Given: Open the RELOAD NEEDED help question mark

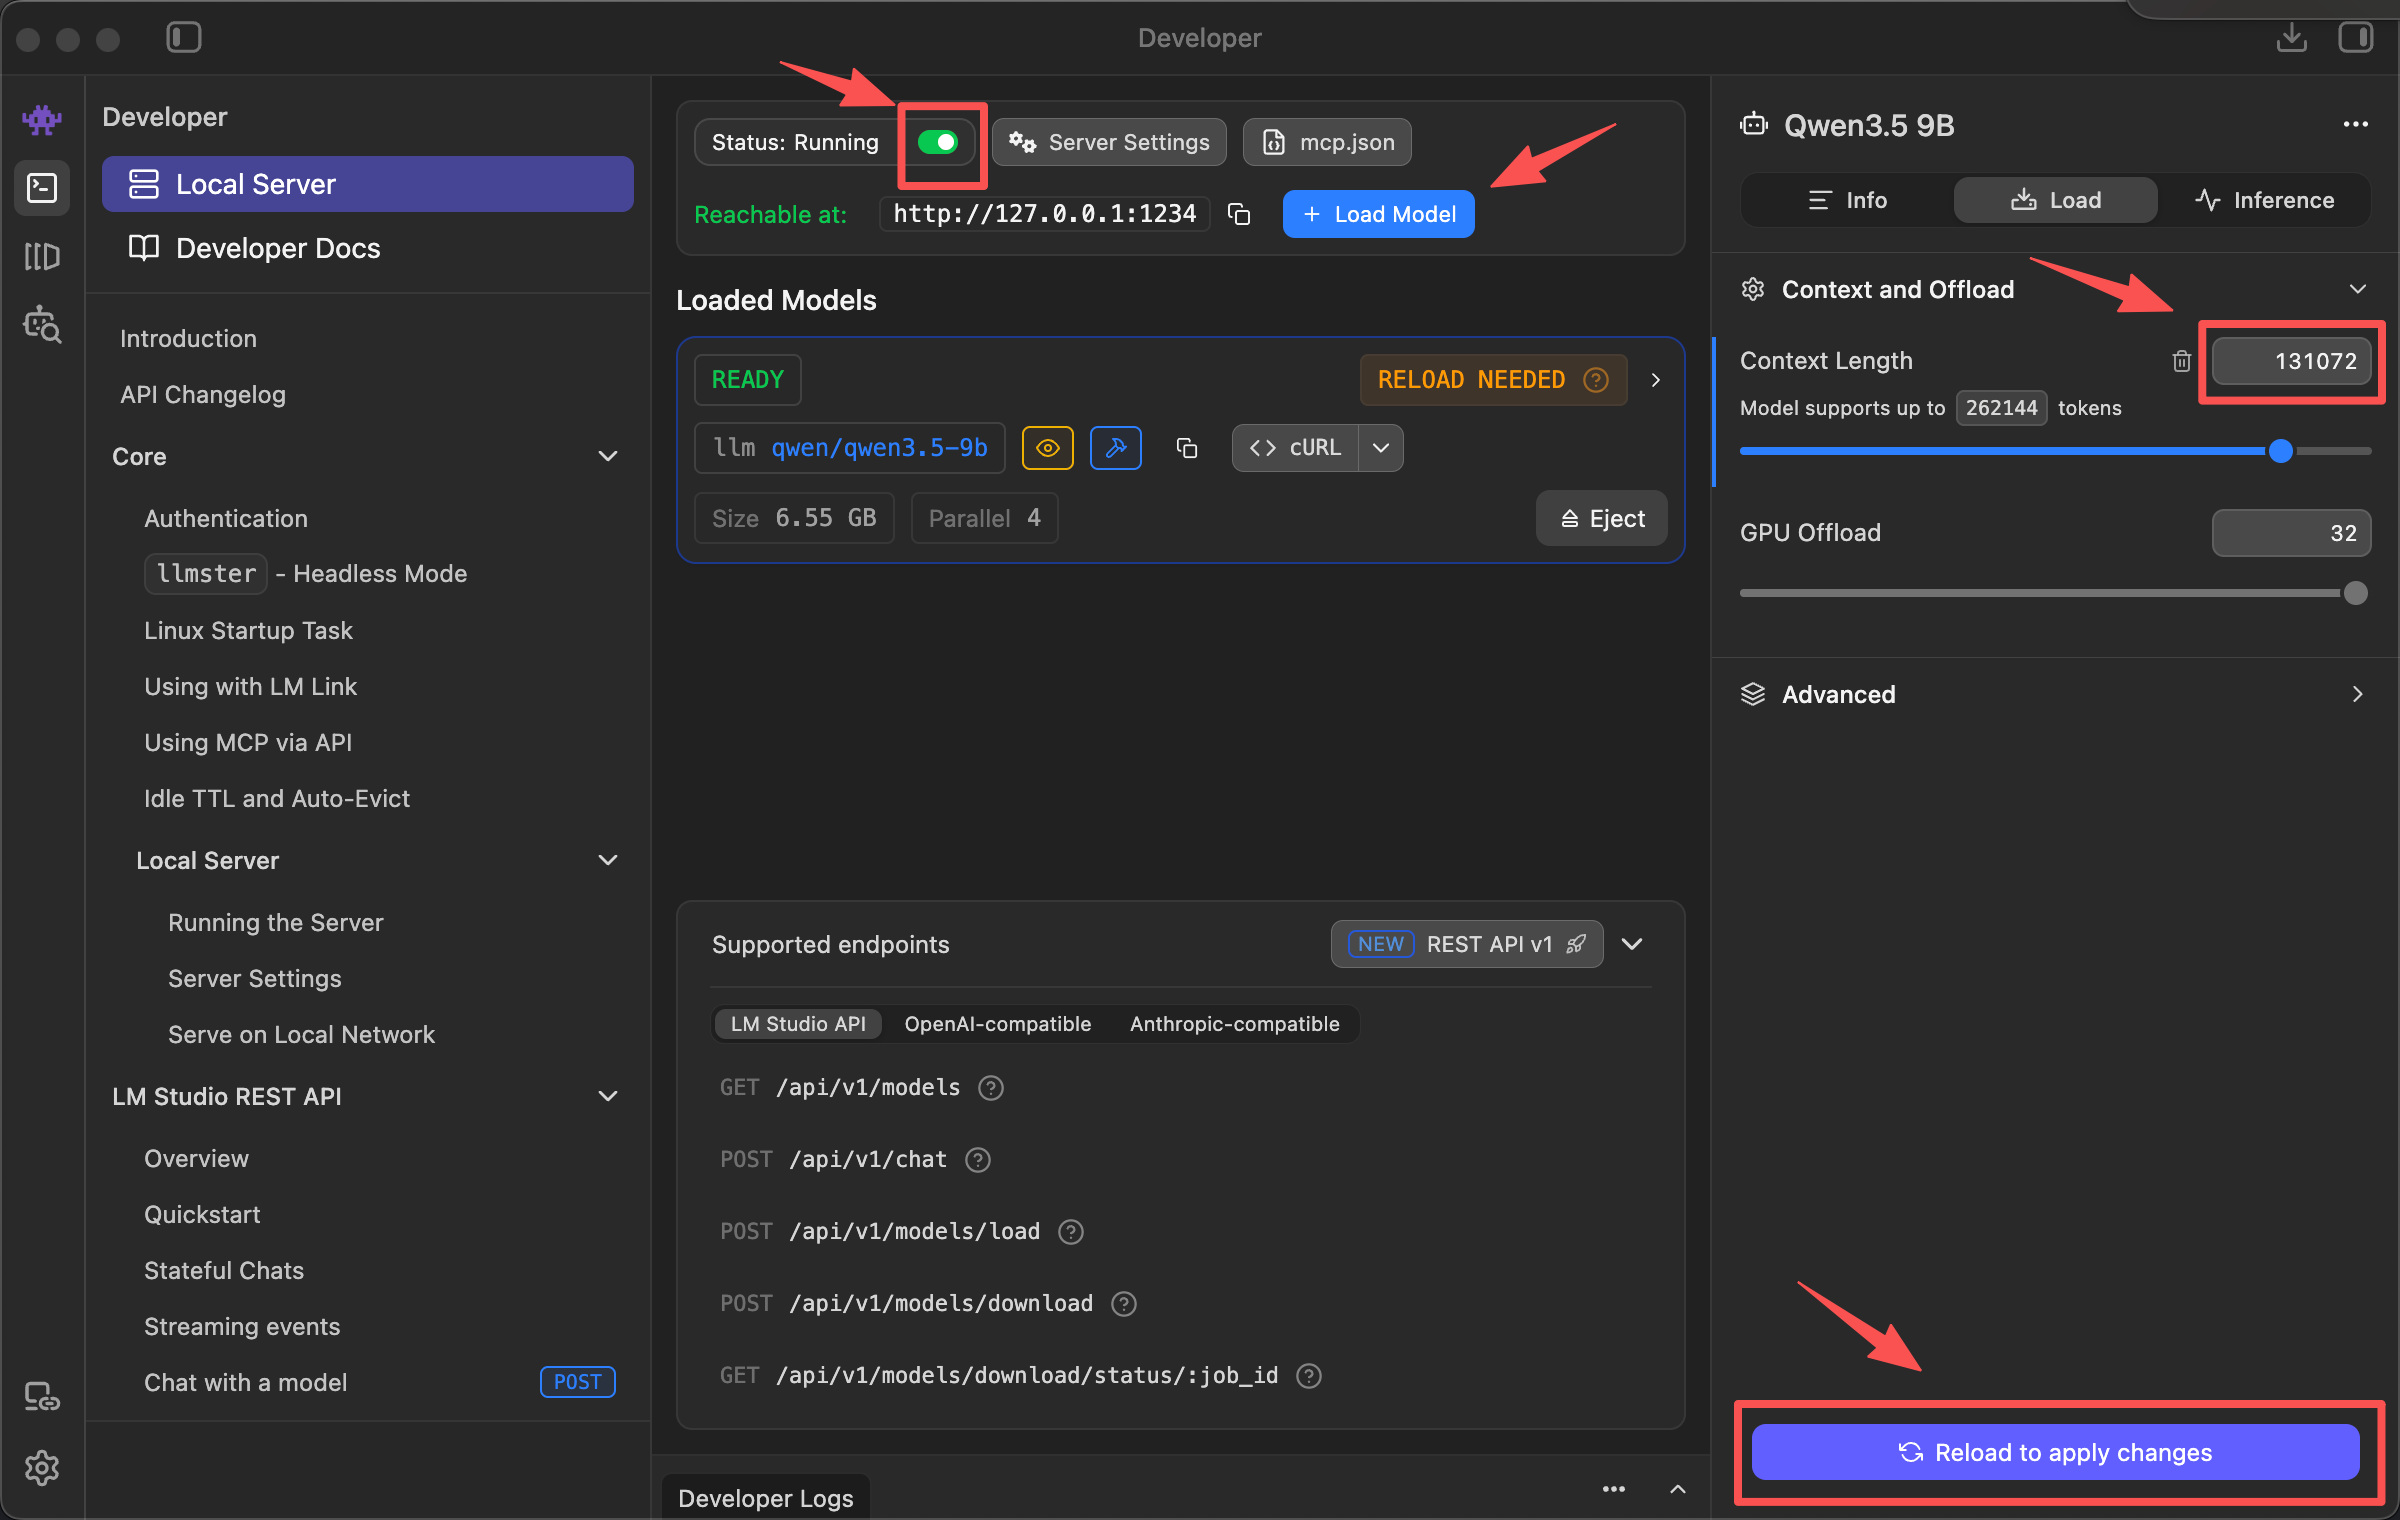Looking at the screenshot, I should [x=1596, y=380].
